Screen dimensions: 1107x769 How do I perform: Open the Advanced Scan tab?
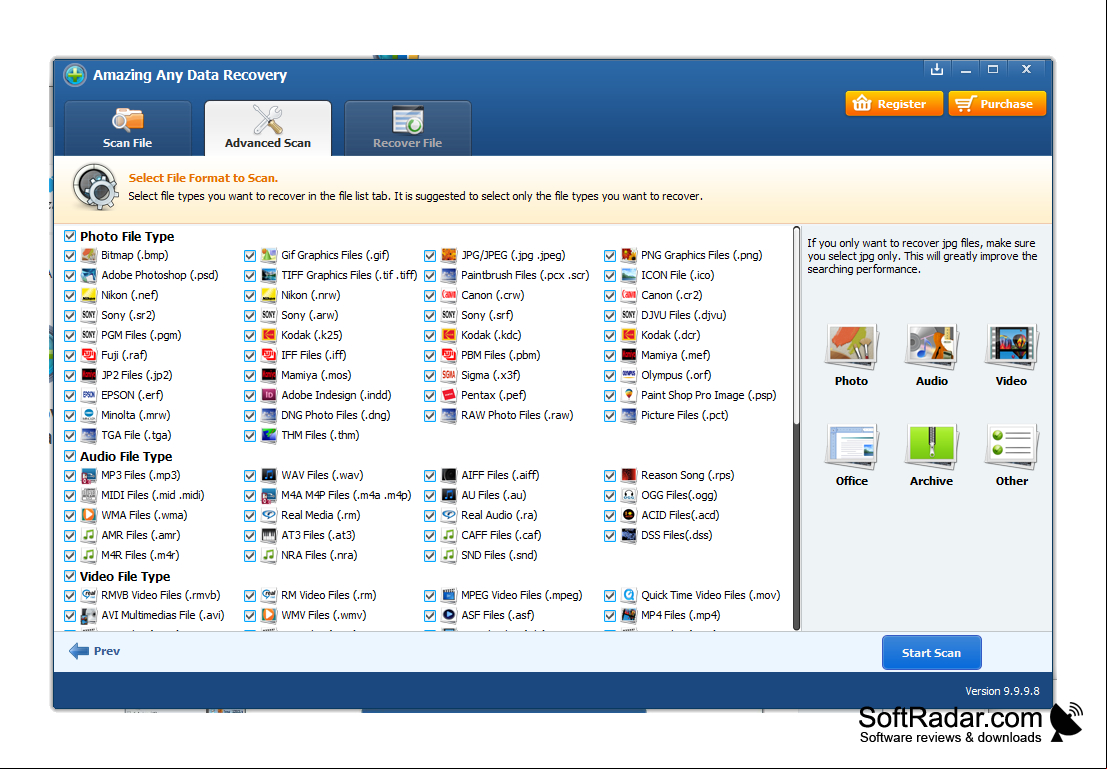coord(268,129)
